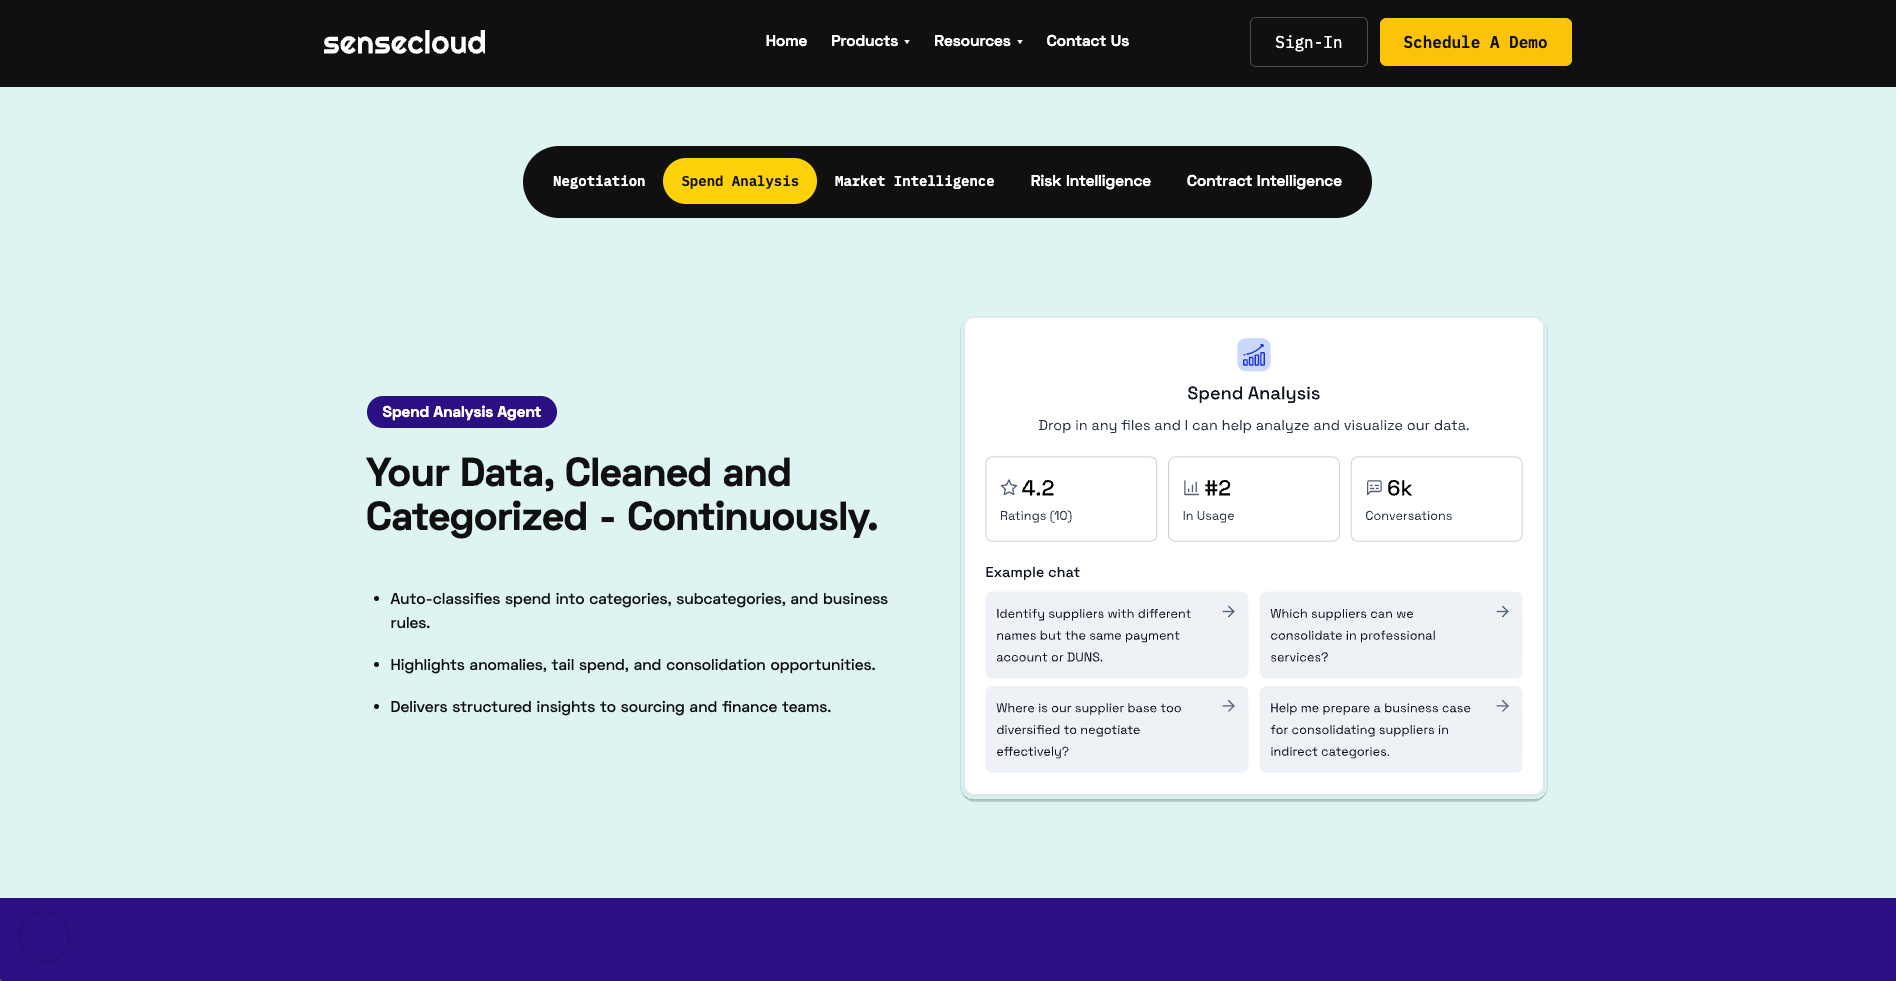This screenshot has height=981, width=1896.
Task: Click the star icon next to the 4.2 rating
Action: (1008, 487)
